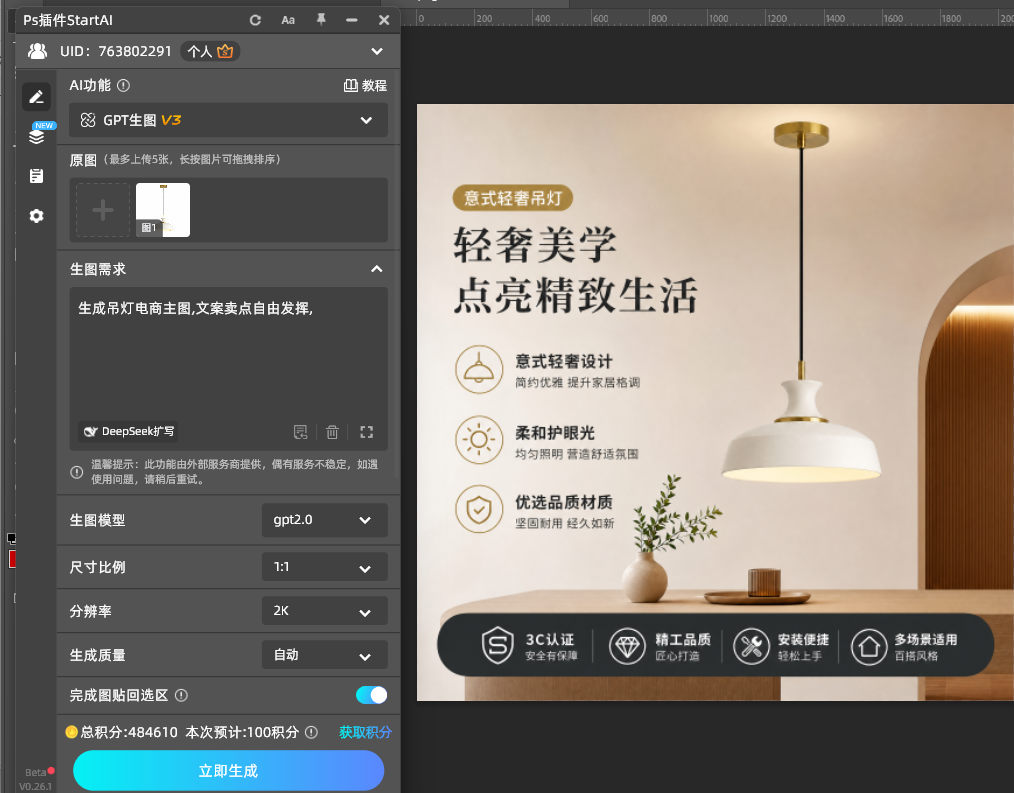Click the warning tip info icon
The width and height of the screenshot is (1014, 793).
[76, 472]
